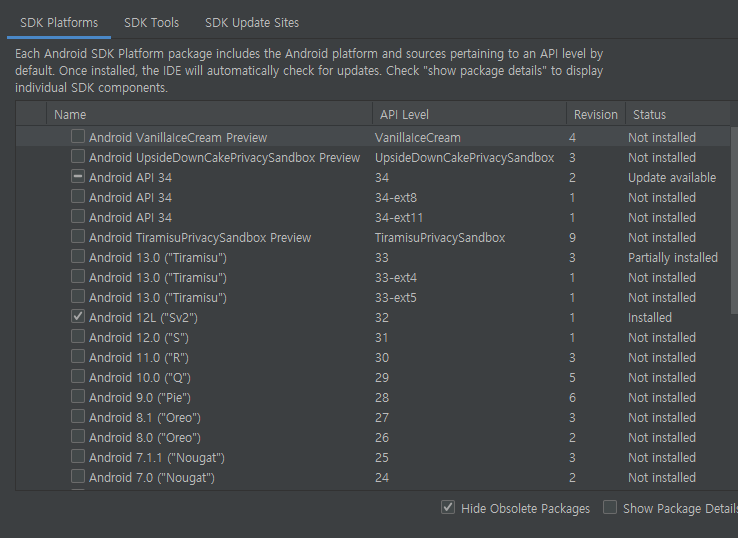Toggle the Android API 34 update checkbox

[x=78, y=177]
